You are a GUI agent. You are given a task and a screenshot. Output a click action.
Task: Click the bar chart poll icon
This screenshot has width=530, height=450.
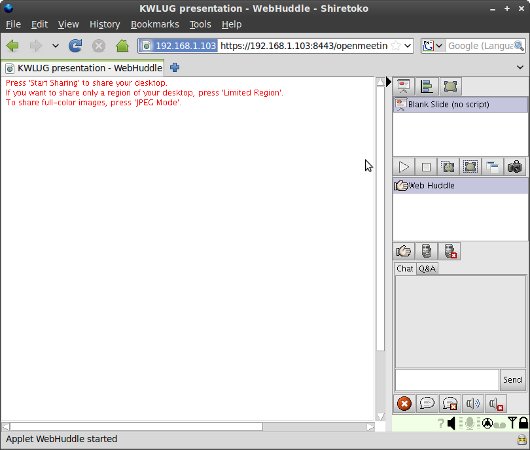pos(427,86)
